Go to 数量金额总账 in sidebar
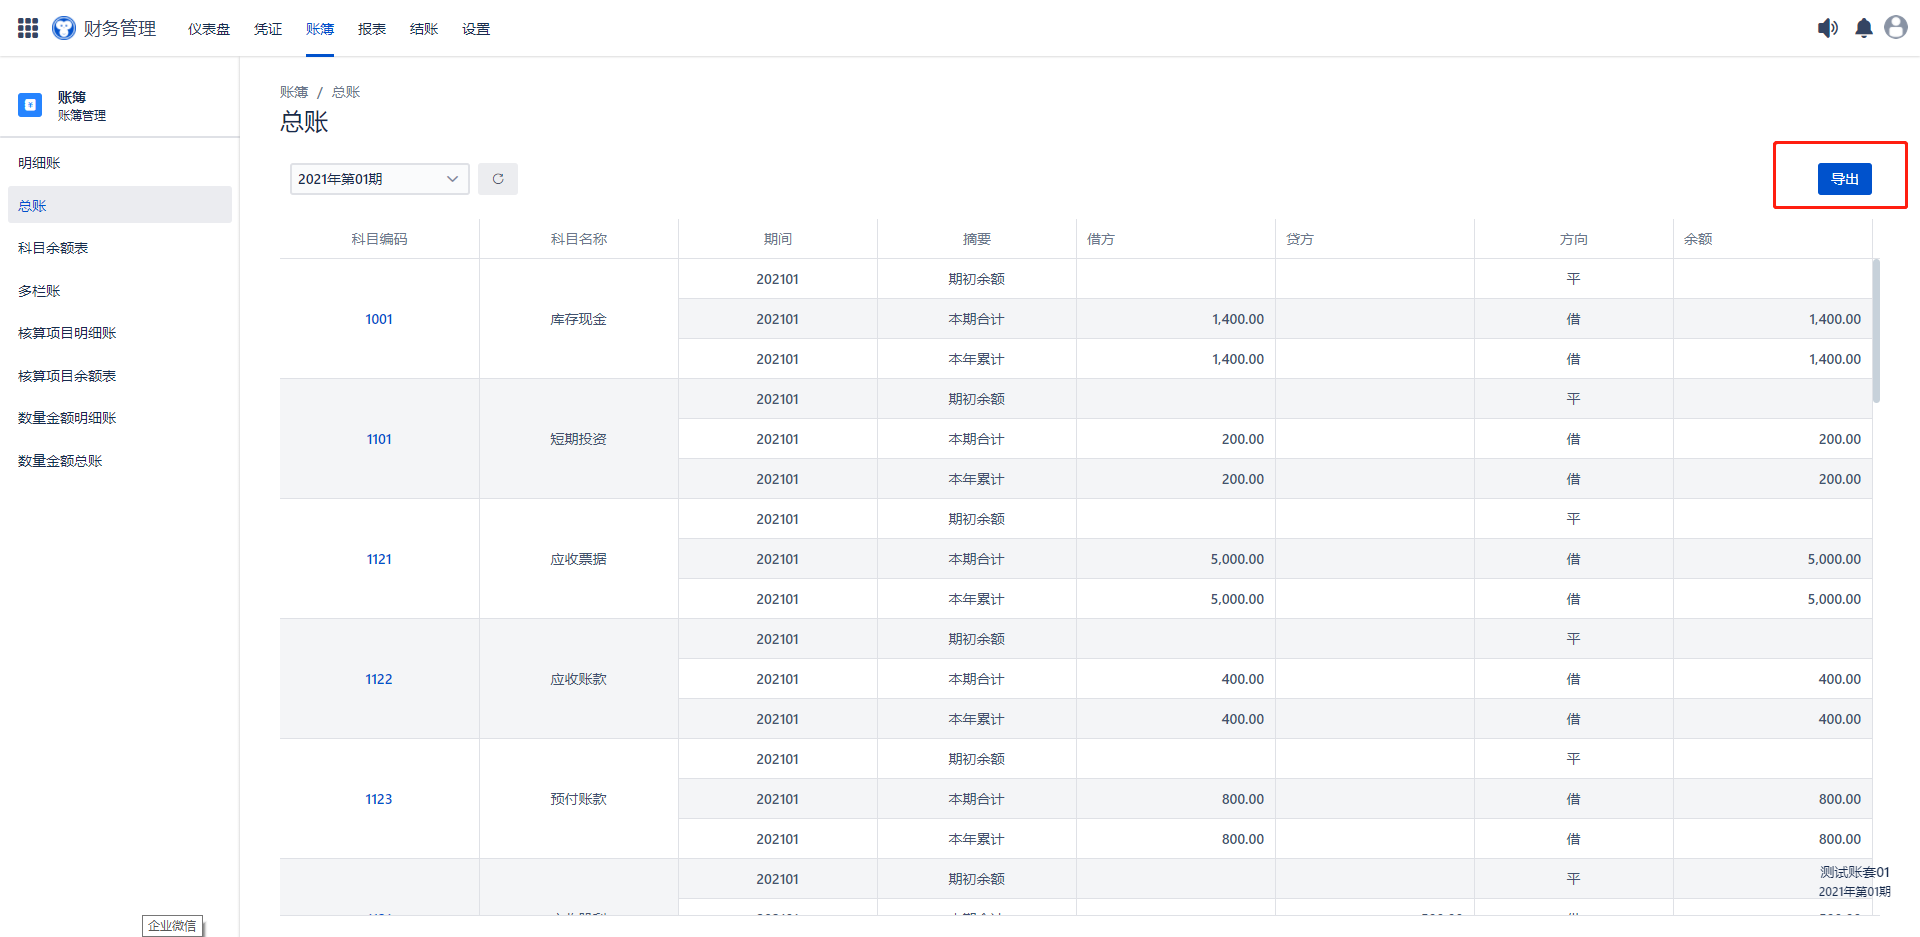The height and width of the screenshot is (937, 1920). coord(60,461)
